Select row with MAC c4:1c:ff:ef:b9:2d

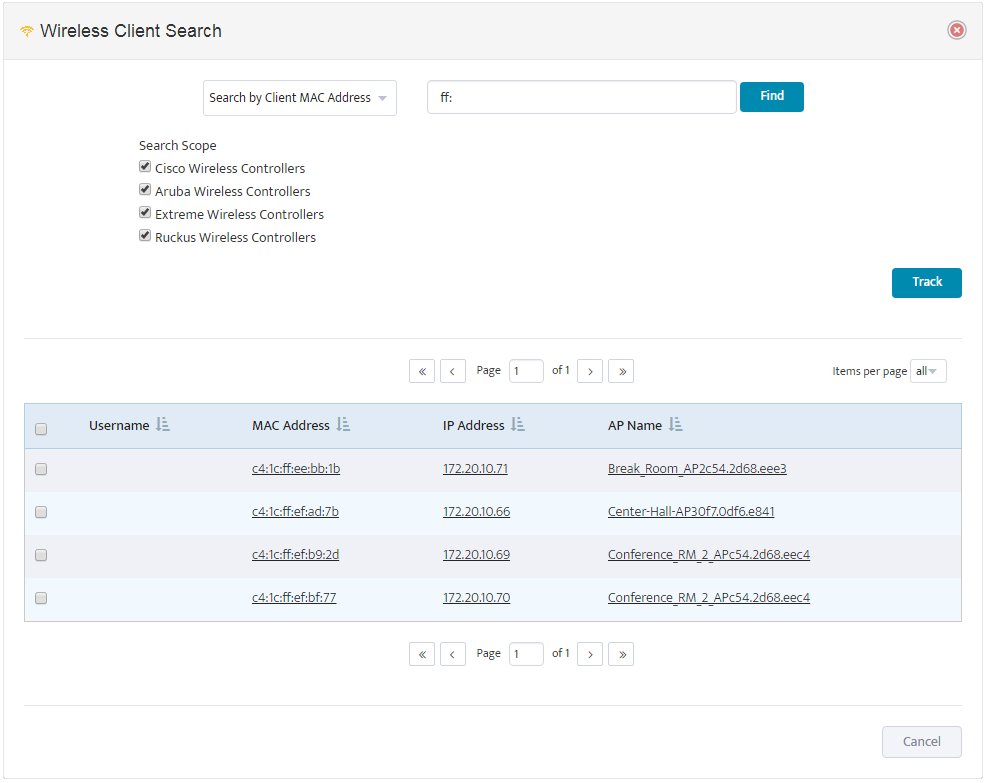(41, 555)
